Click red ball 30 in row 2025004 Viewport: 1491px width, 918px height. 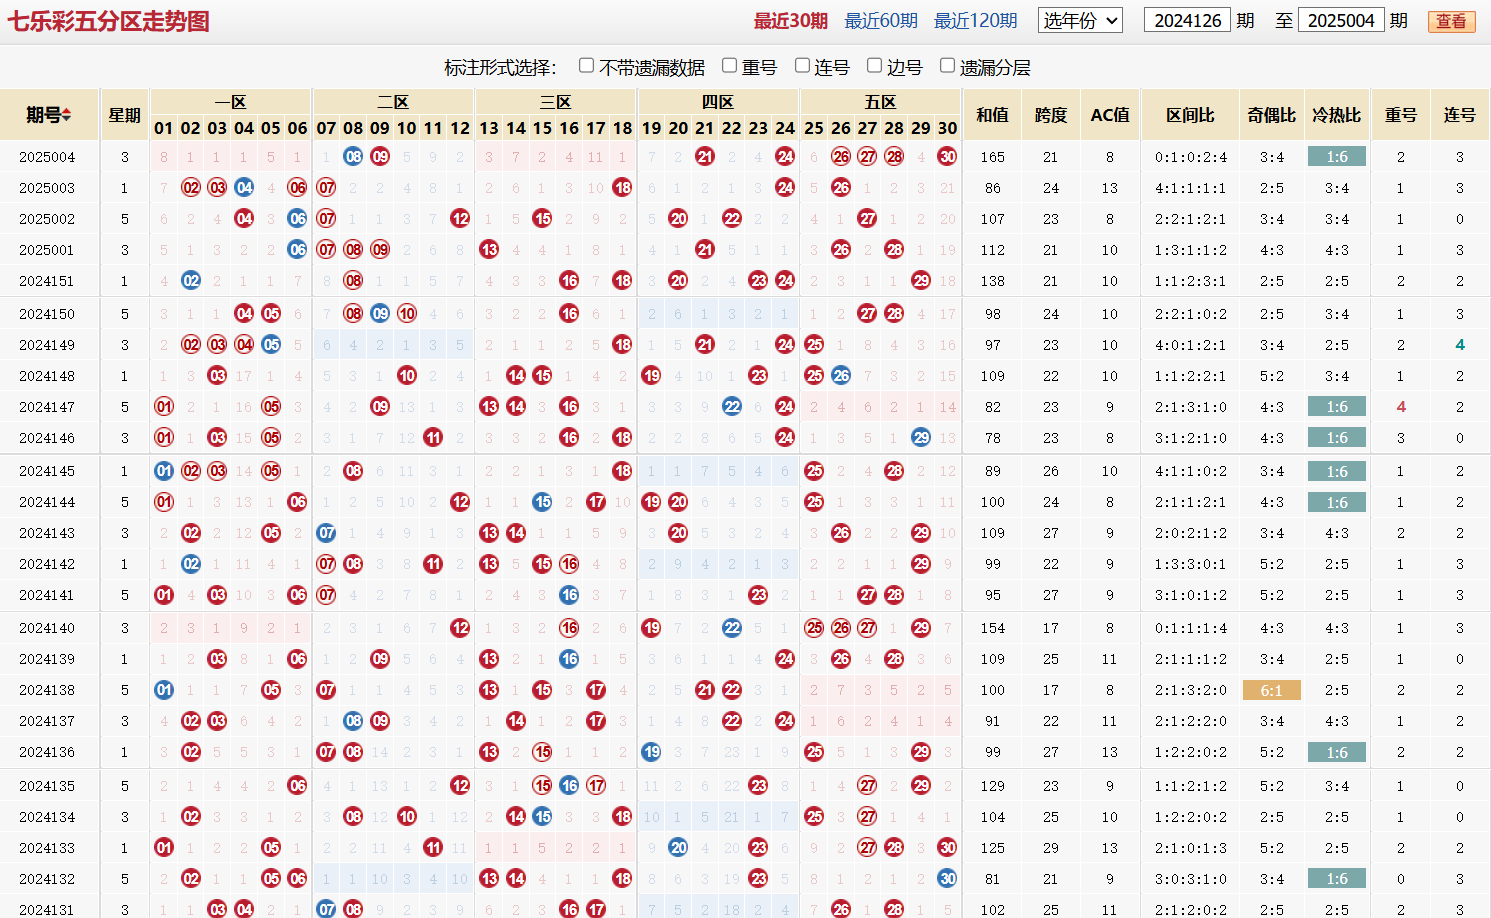point(947,156)
